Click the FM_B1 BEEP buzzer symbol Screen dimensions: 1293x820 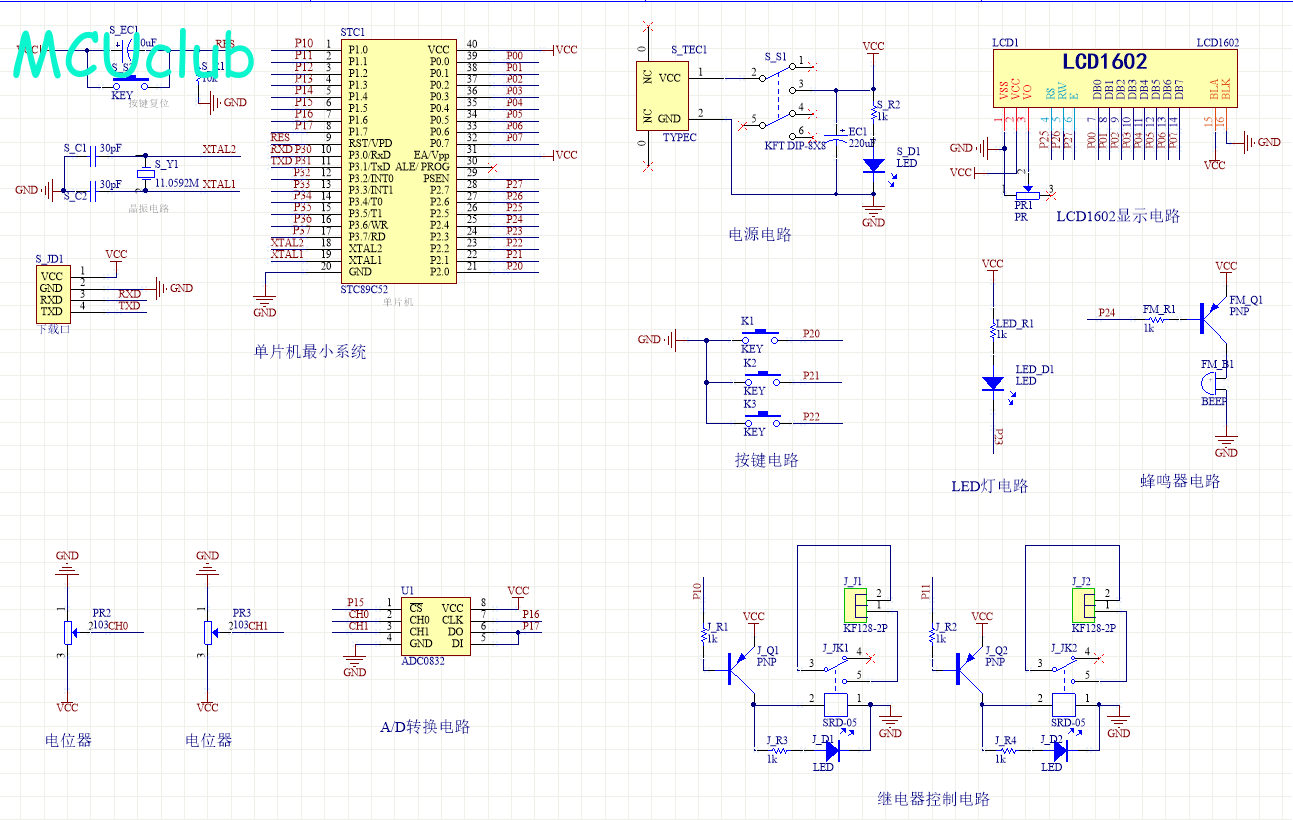click(x=1211, y=382)
